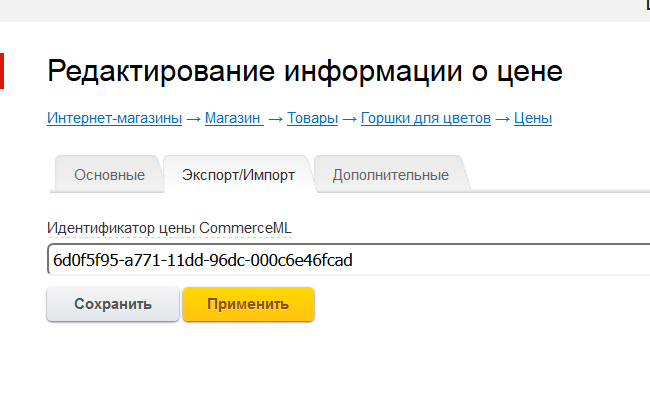
Task: Click the Сохранить button
Action: pyautogui.click(x=113, y=304)
